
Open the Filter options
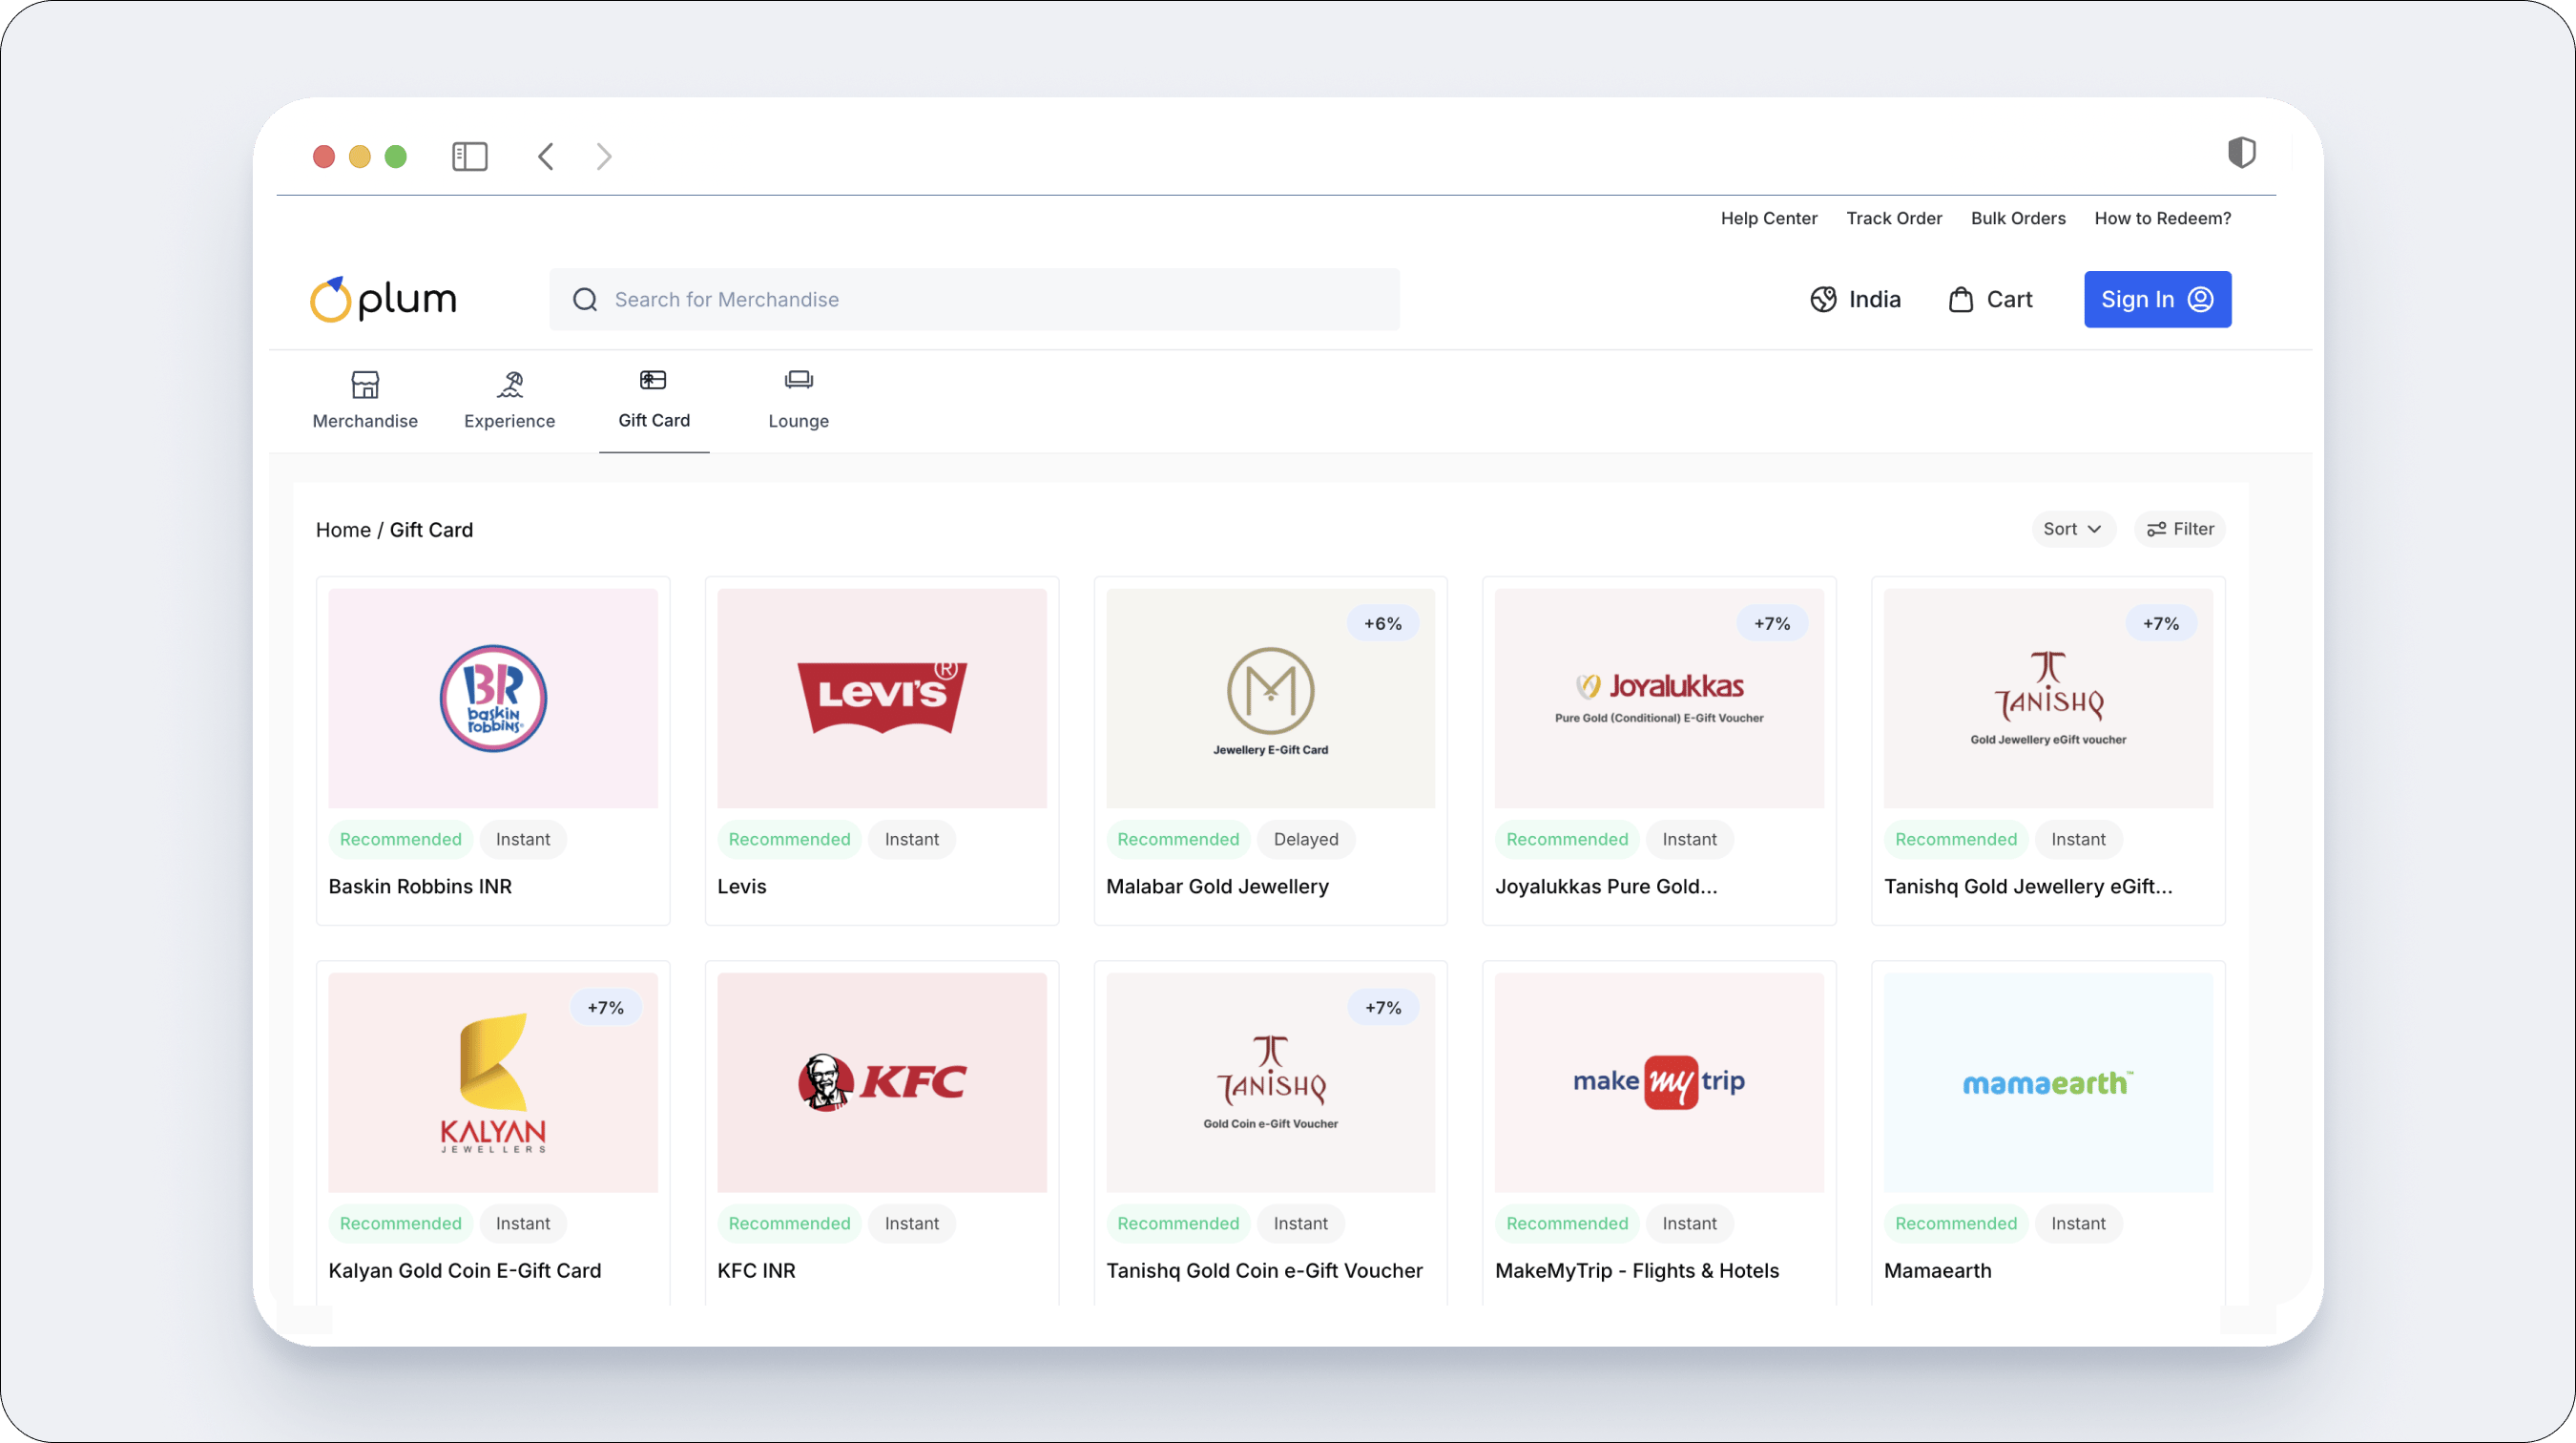[2180, 529]
